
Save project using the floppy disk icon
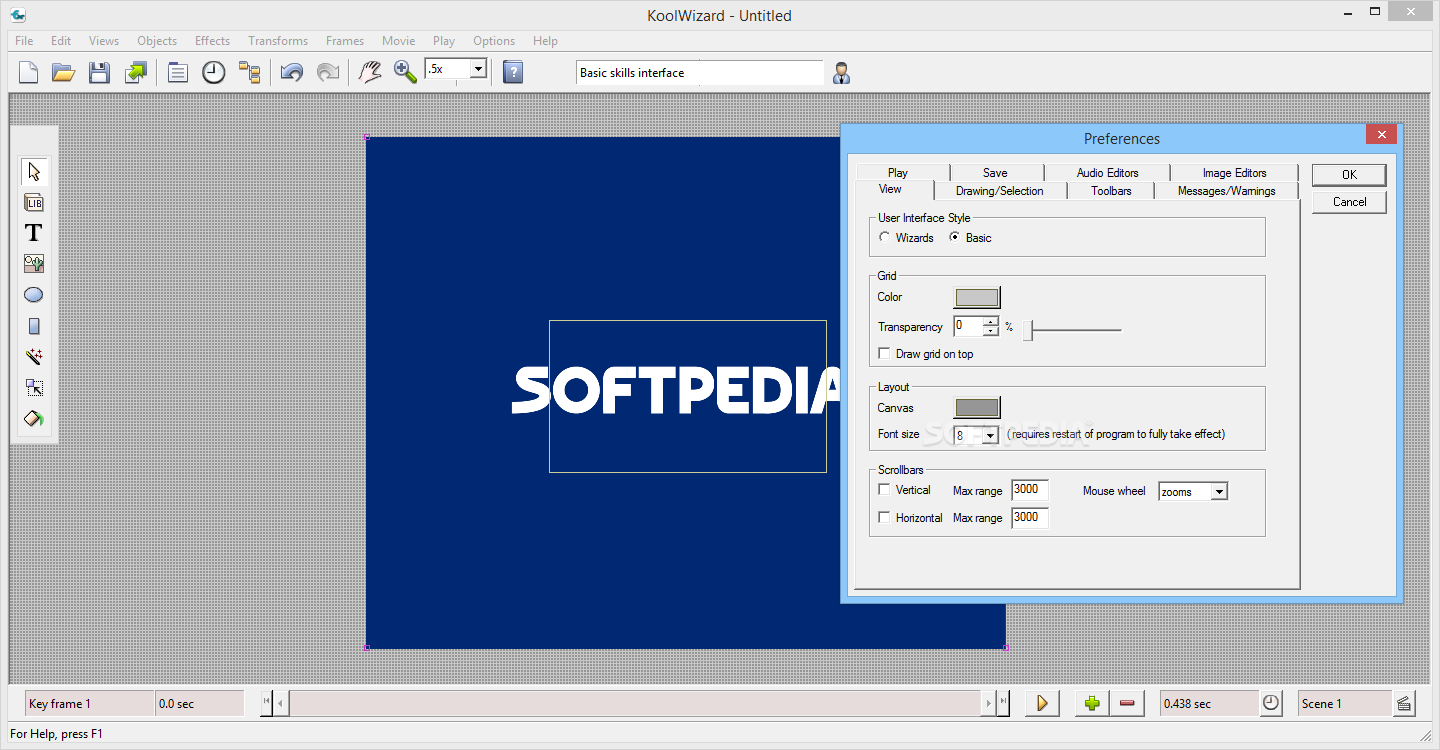click(x=99, y=72)
